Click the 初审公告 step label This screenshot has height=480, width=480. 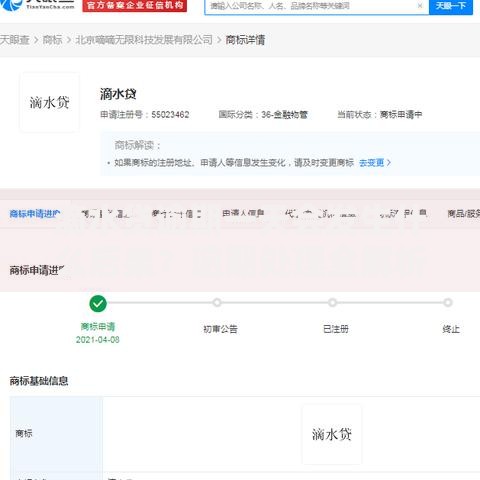point(220,329)
